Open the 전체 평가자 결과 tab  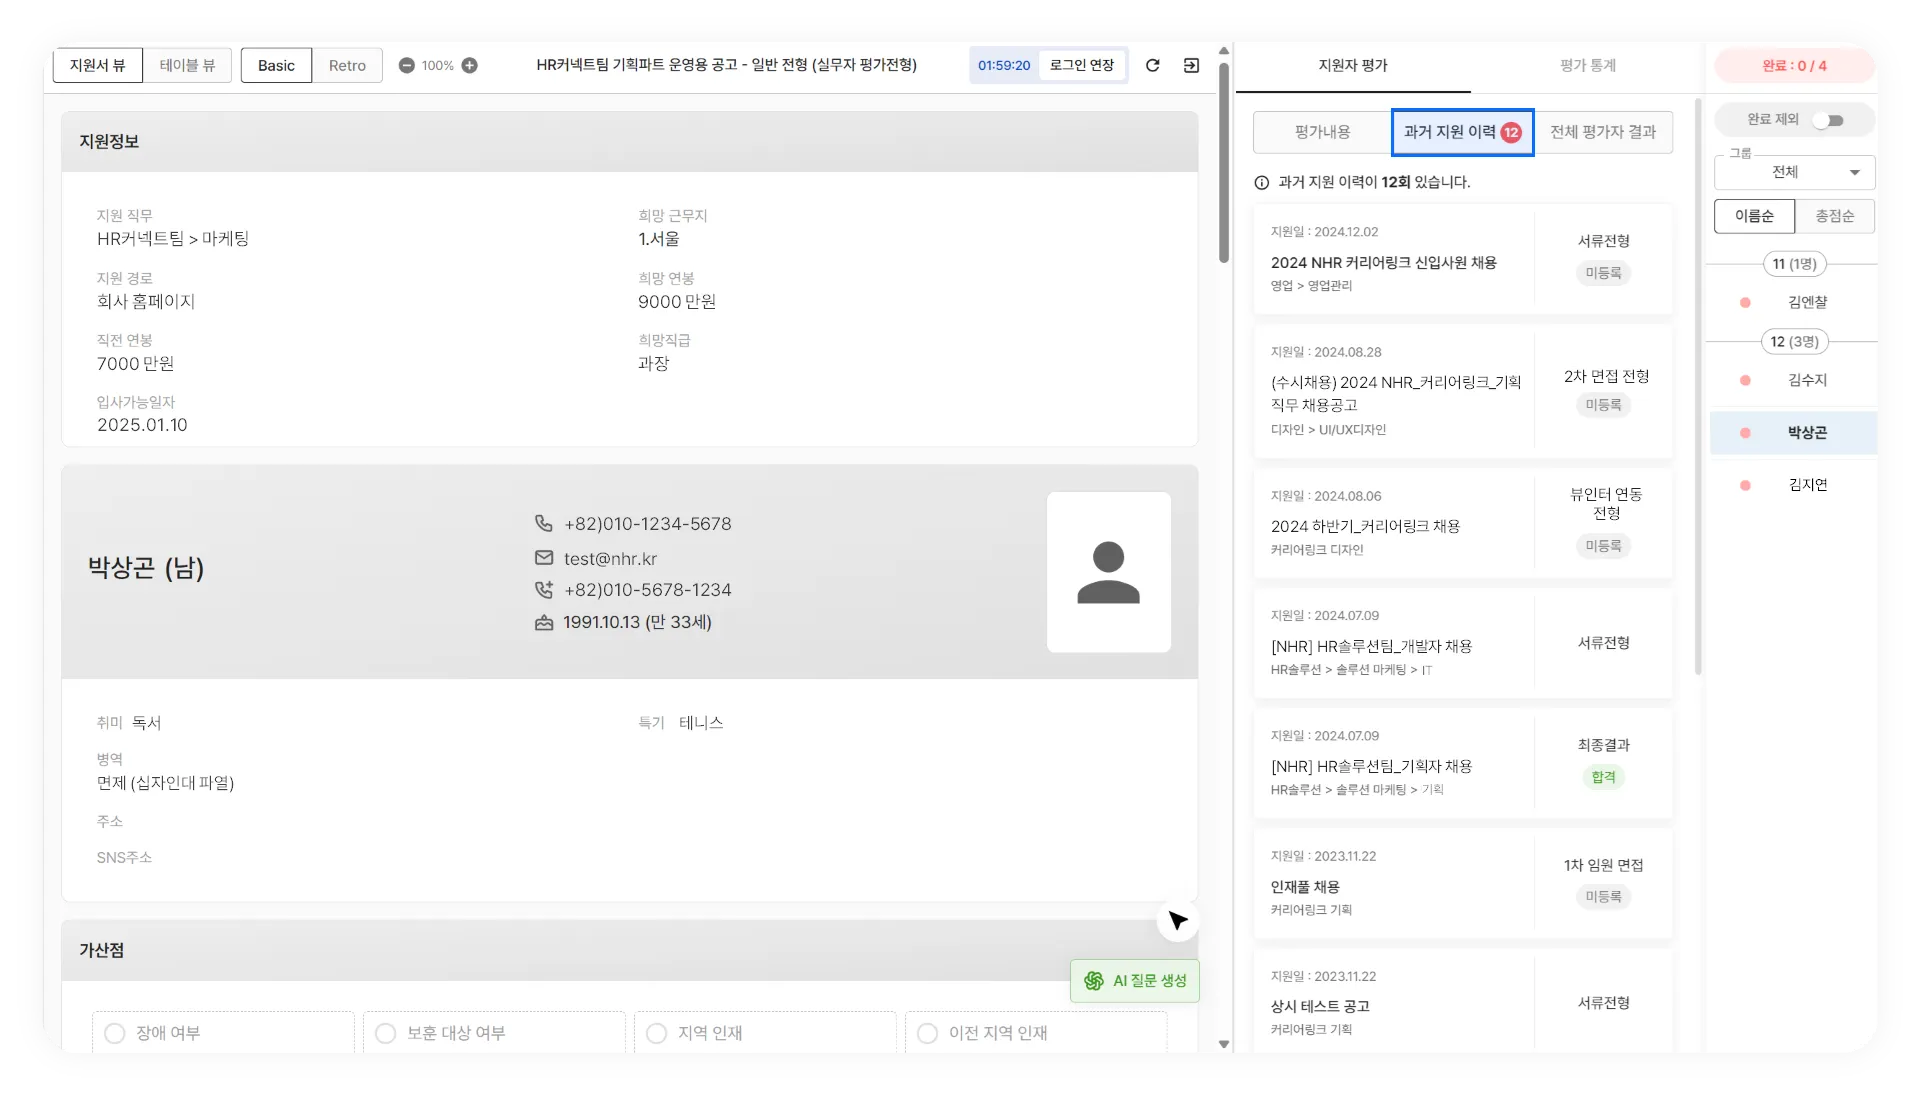point(1603,132)
